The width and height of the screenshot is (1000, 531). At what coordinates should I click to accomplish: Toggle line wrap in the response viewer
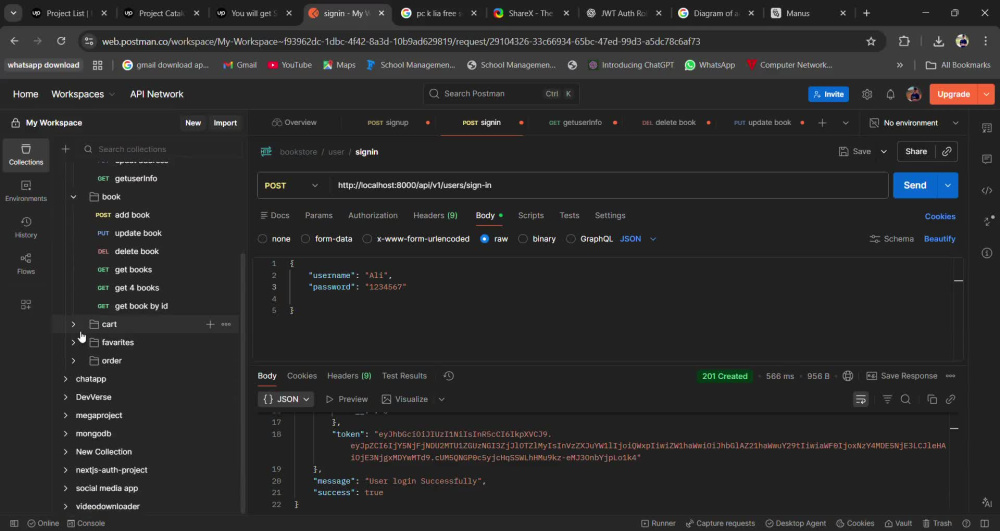[x=860, y=399]
